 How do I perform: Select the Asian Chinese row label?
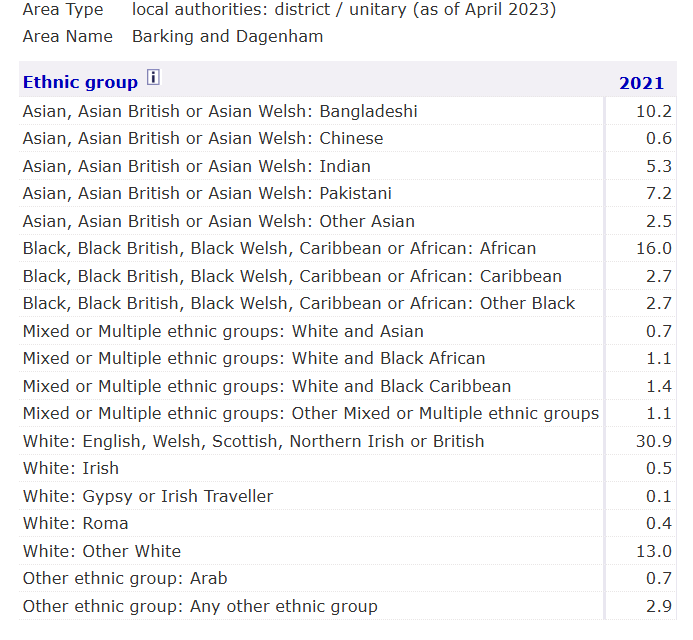point(203,139)
